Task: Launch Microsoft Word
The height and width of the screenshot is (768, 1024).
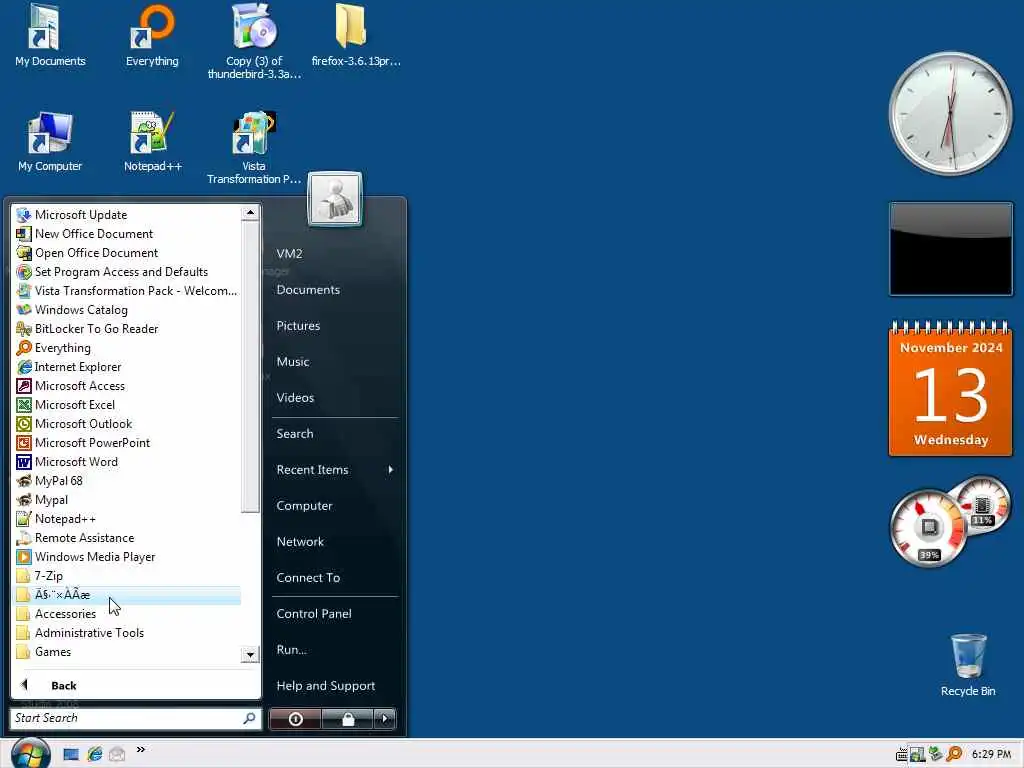Action: point(128,461)
